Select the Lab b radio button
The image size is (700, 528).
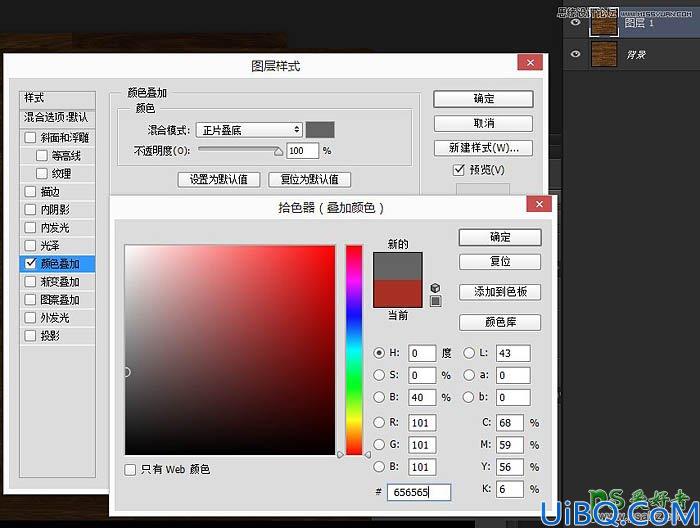469,397
